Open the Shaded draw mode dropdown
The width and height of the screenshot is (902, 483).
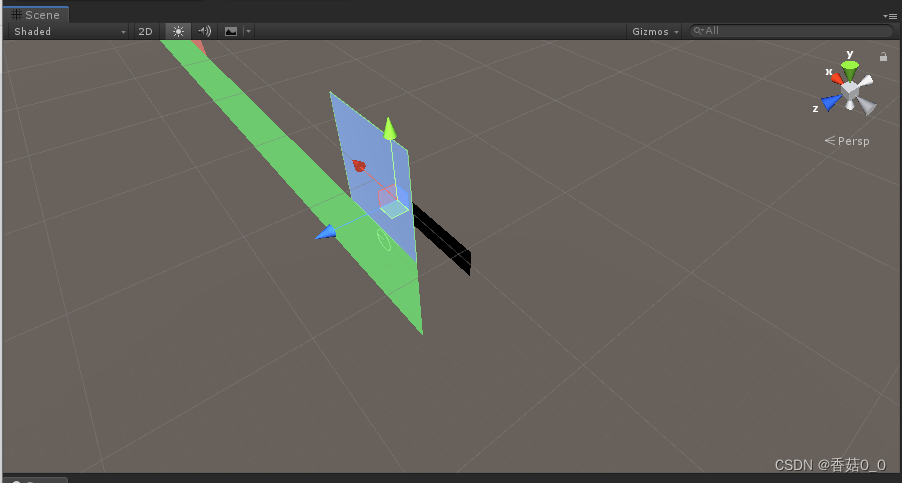(x=70, y=31)
